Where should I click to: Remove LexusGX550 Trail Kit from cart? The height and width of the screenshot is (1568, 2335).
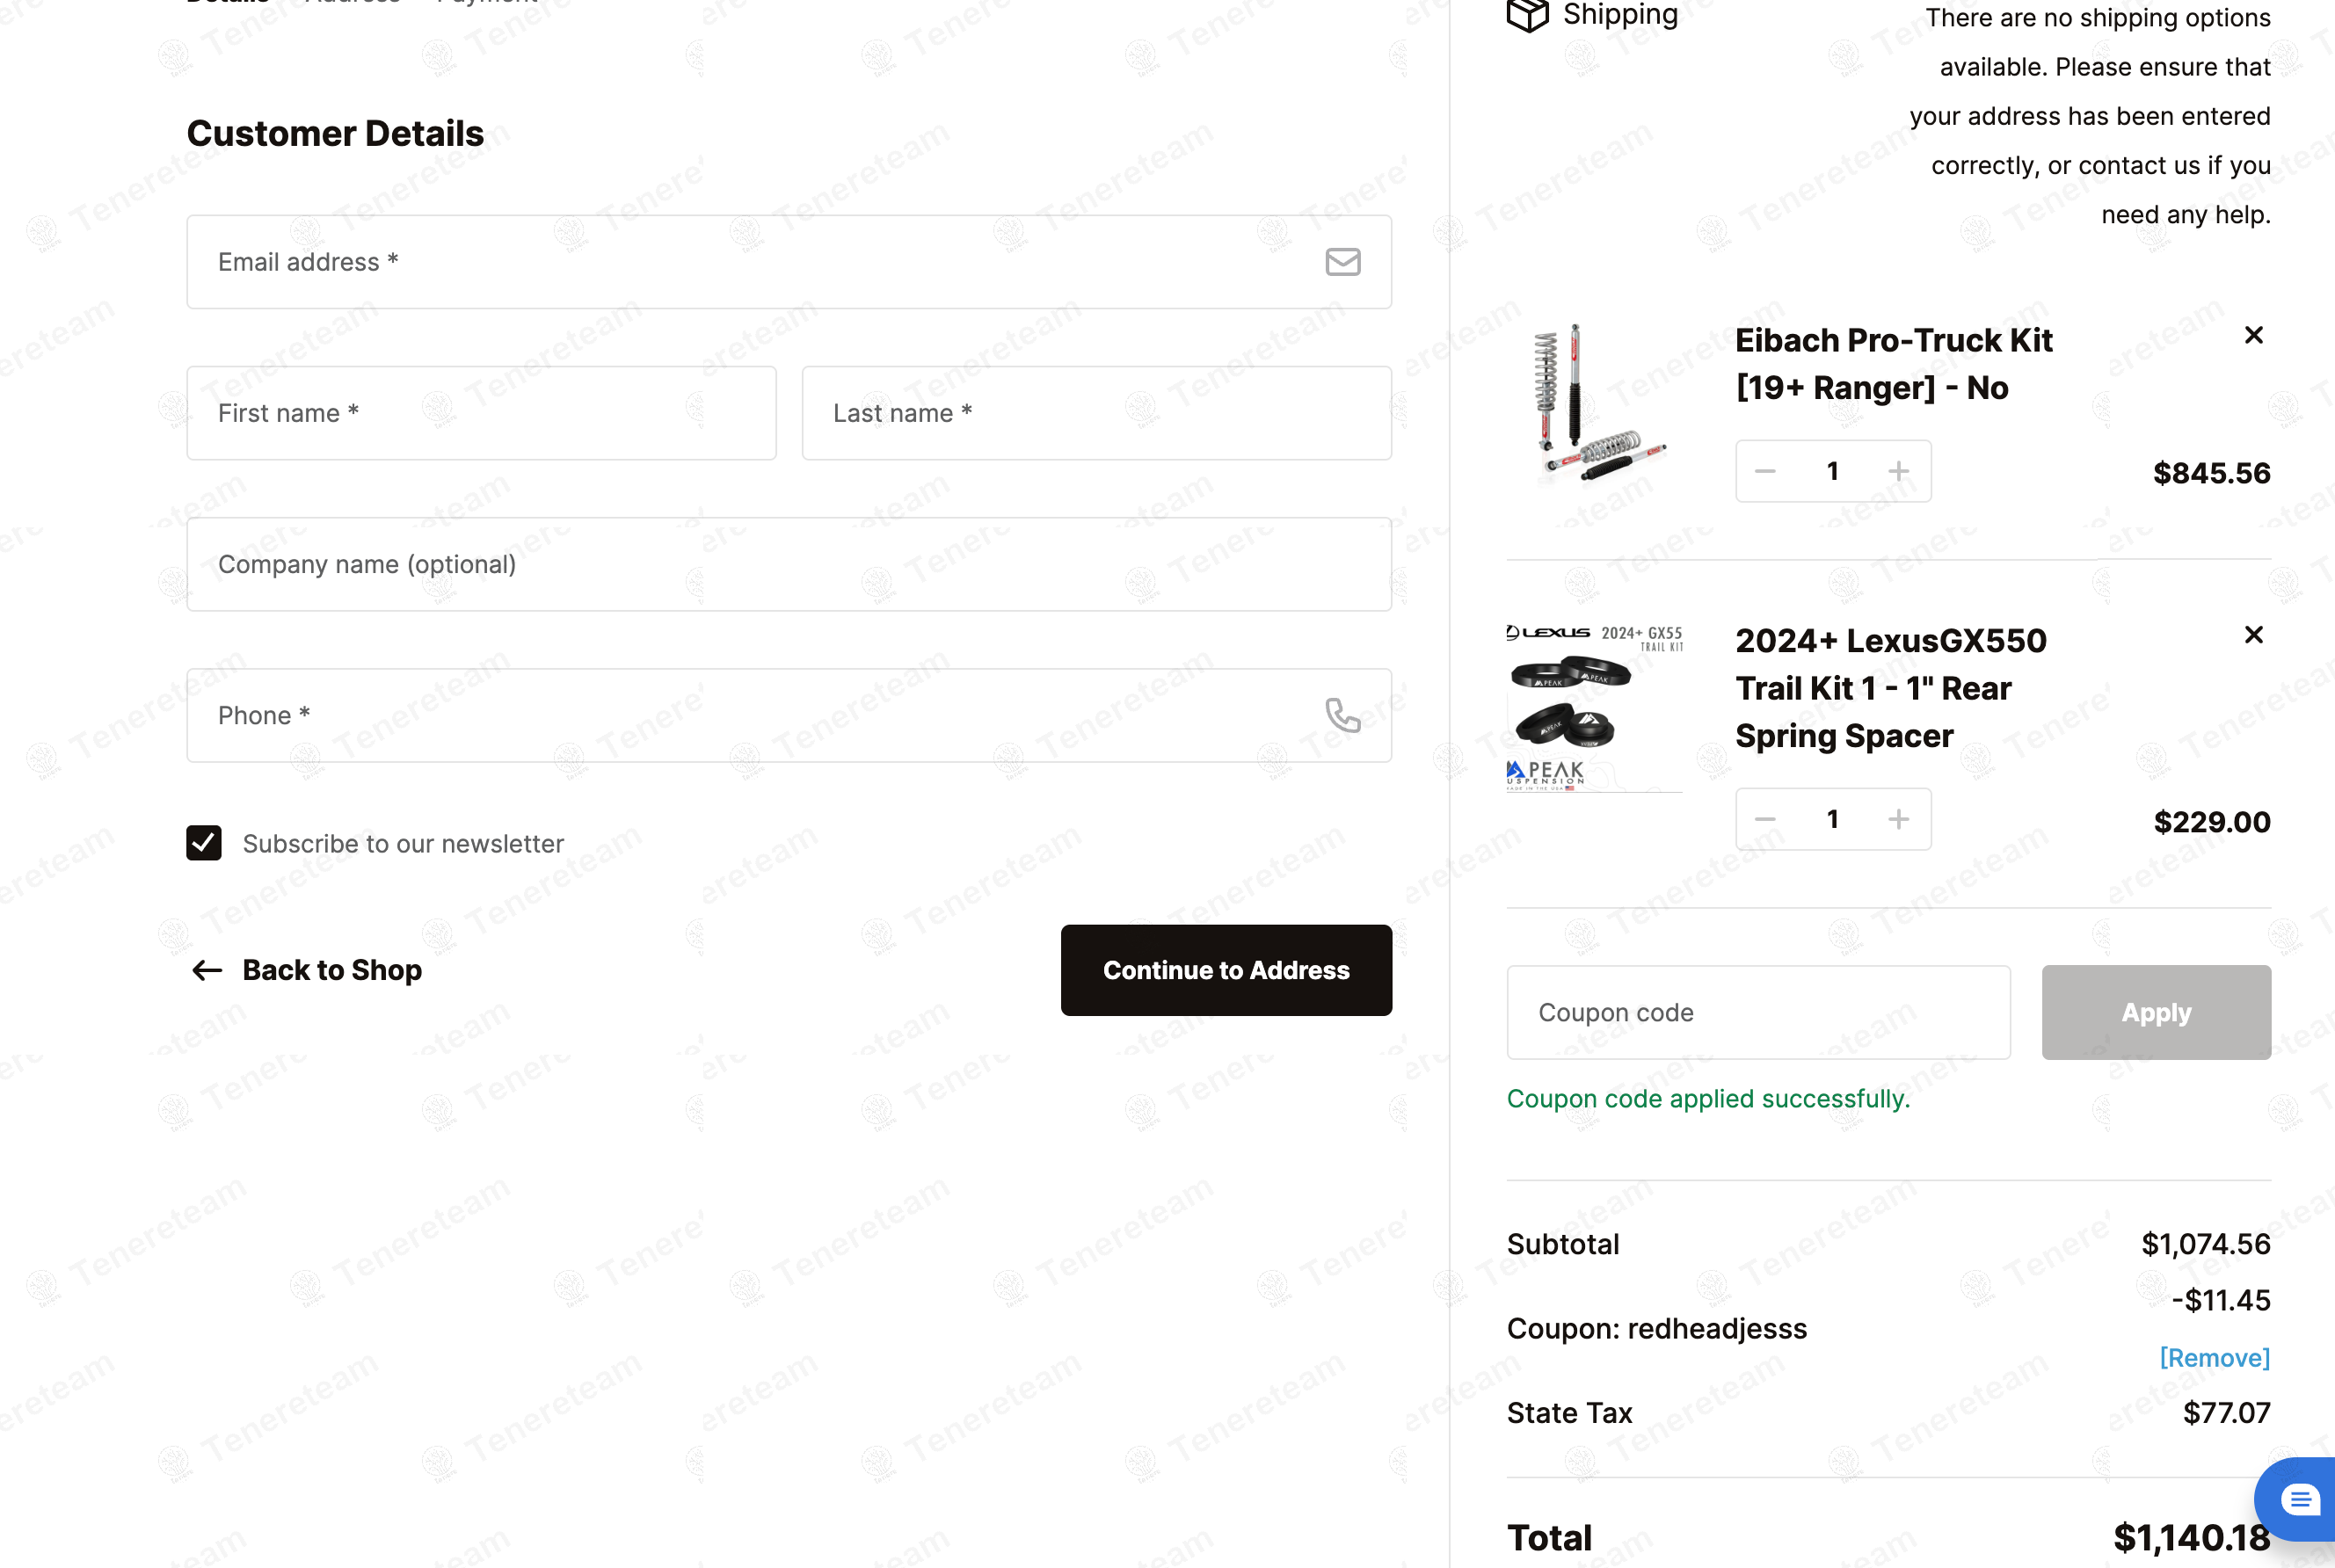click(2253, 635)
